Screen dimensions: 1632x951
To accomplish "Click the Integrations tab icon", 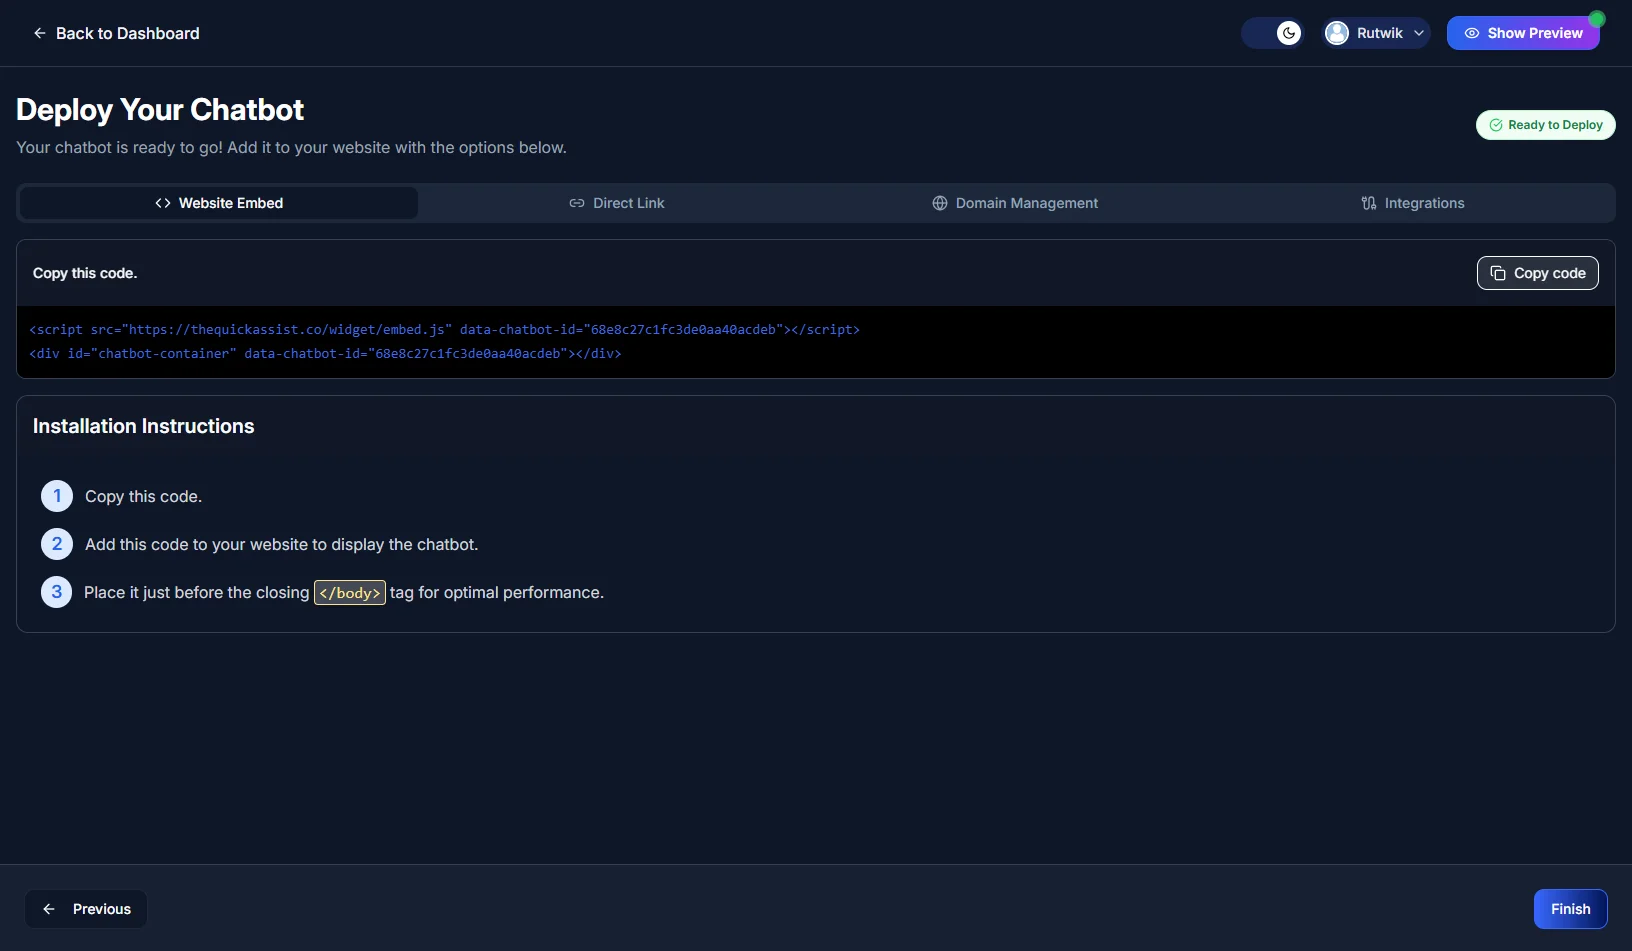I will pos(1369,203).
